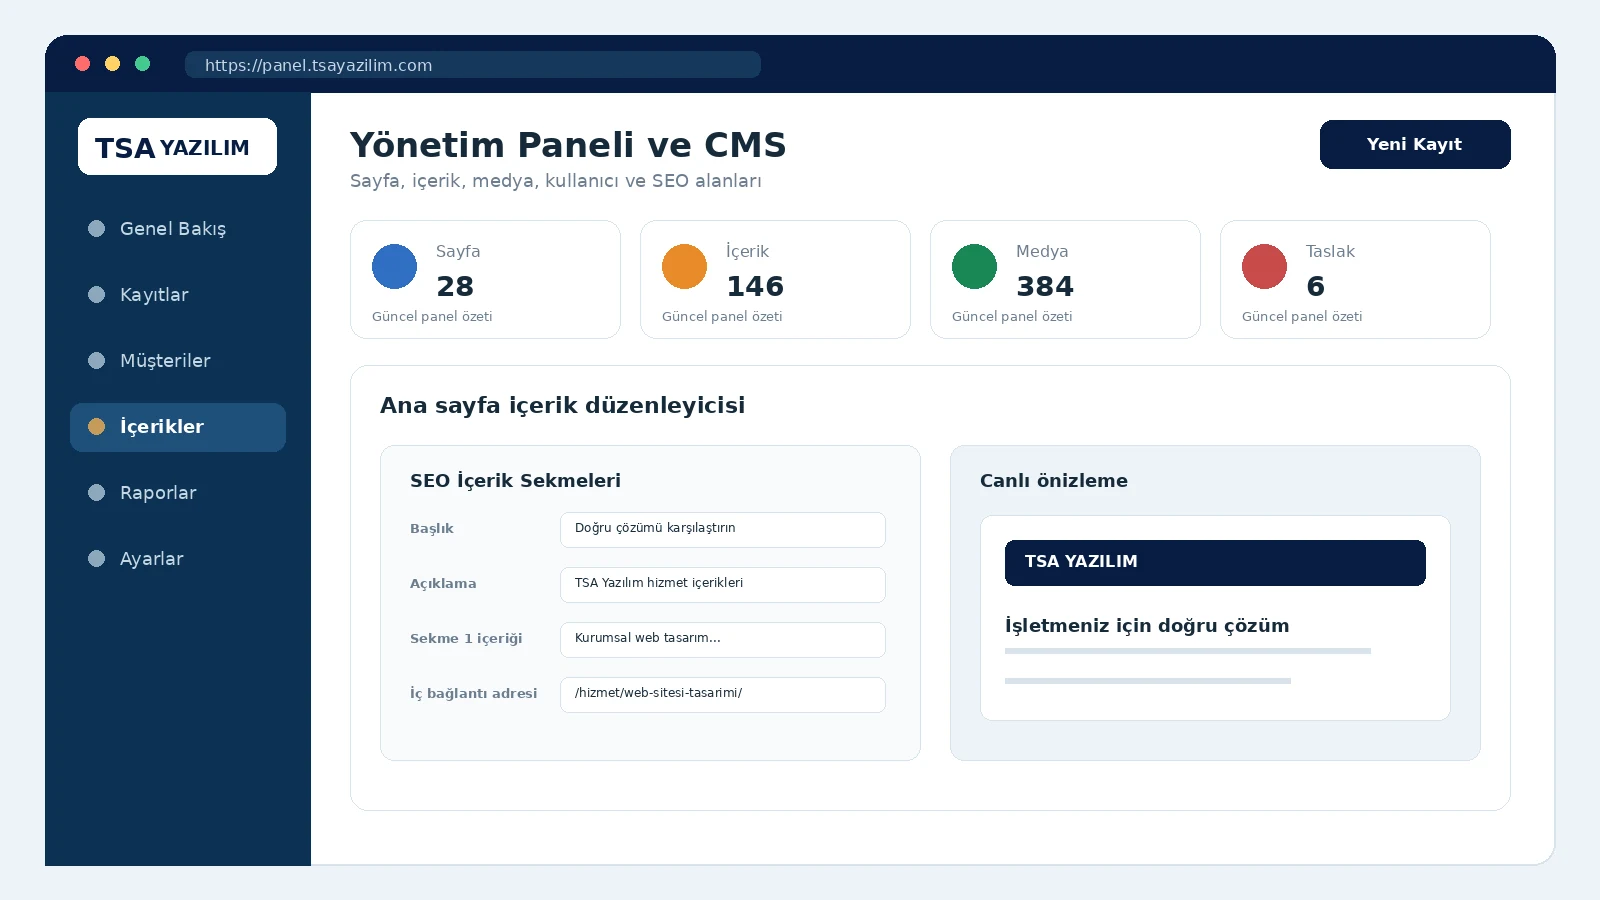This screenshot has height=900, width=1600.
Task: Select the İçerikler menu item
Action: click(178, 427)
